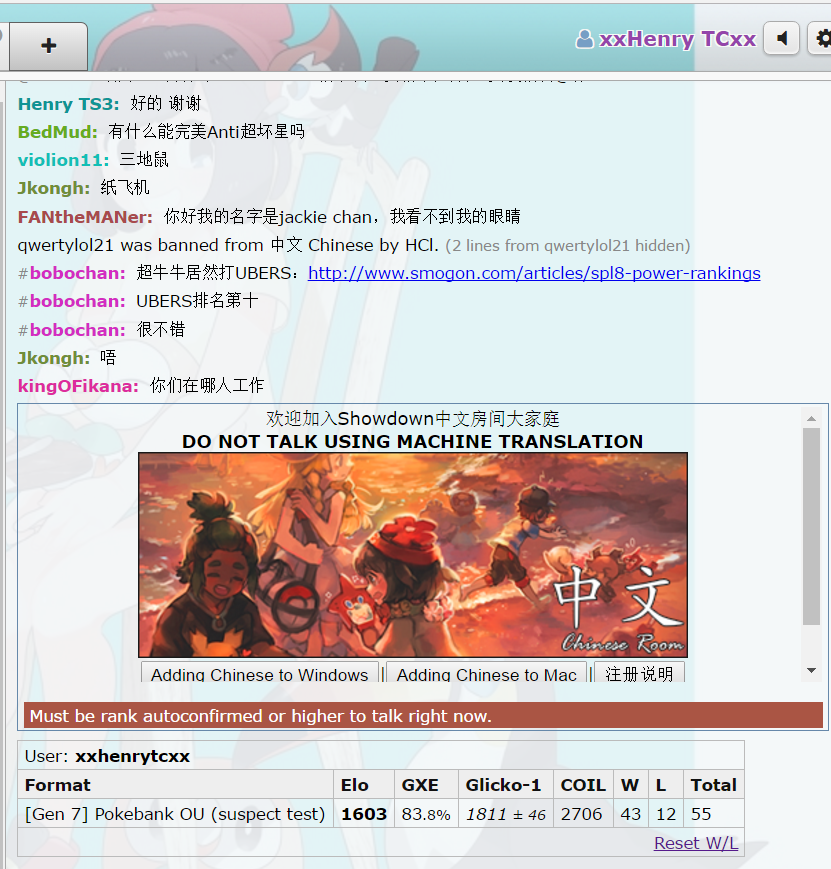
Task: Click the username Henry TS3 in chat
Action: pos(68,104)
